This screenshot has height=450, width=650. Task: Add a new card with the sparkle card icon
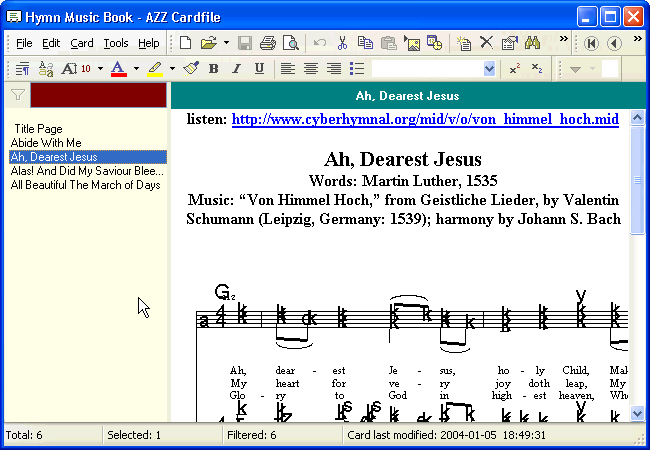point(463,43)
